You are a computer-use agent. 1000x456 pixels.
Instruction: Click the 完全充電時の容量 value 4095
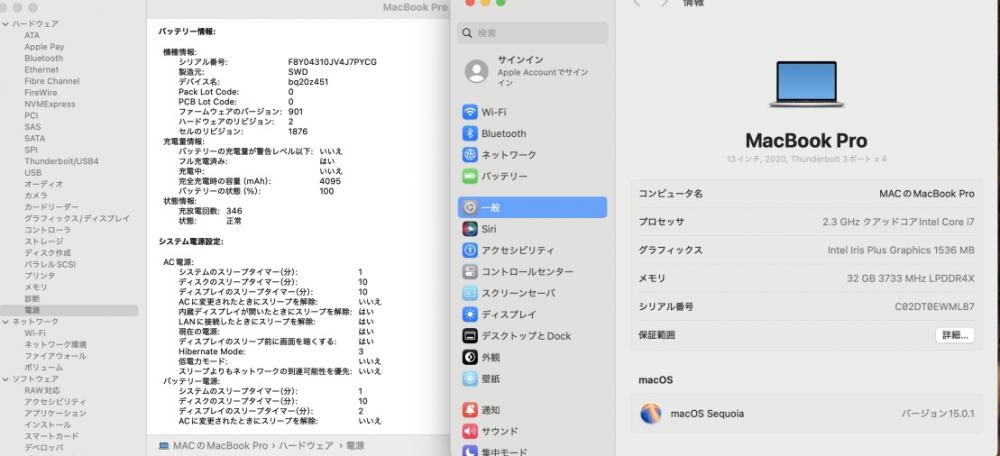tap(330, 181)
